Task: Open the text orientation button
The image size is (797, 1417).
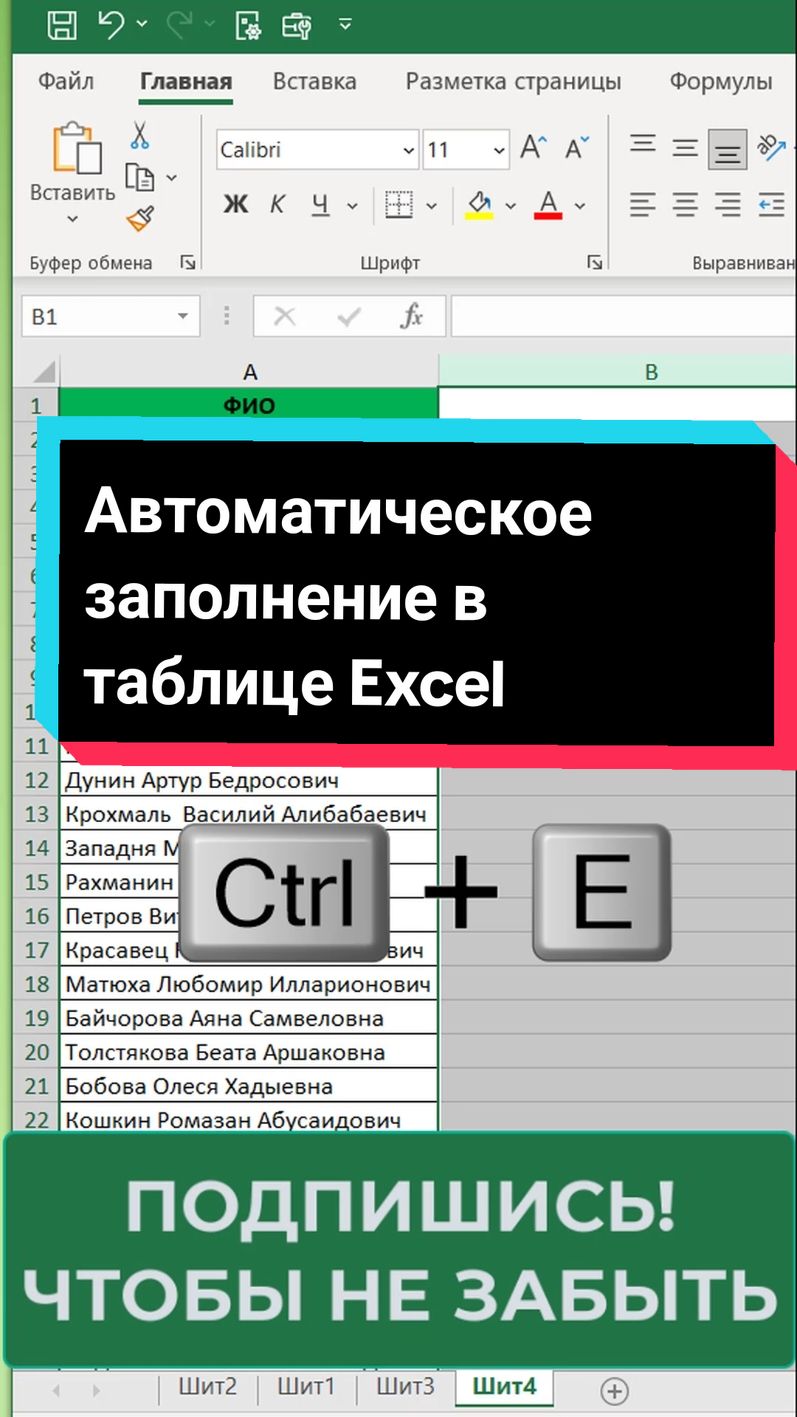Action: pyautogui.click(x=771, y=148)
